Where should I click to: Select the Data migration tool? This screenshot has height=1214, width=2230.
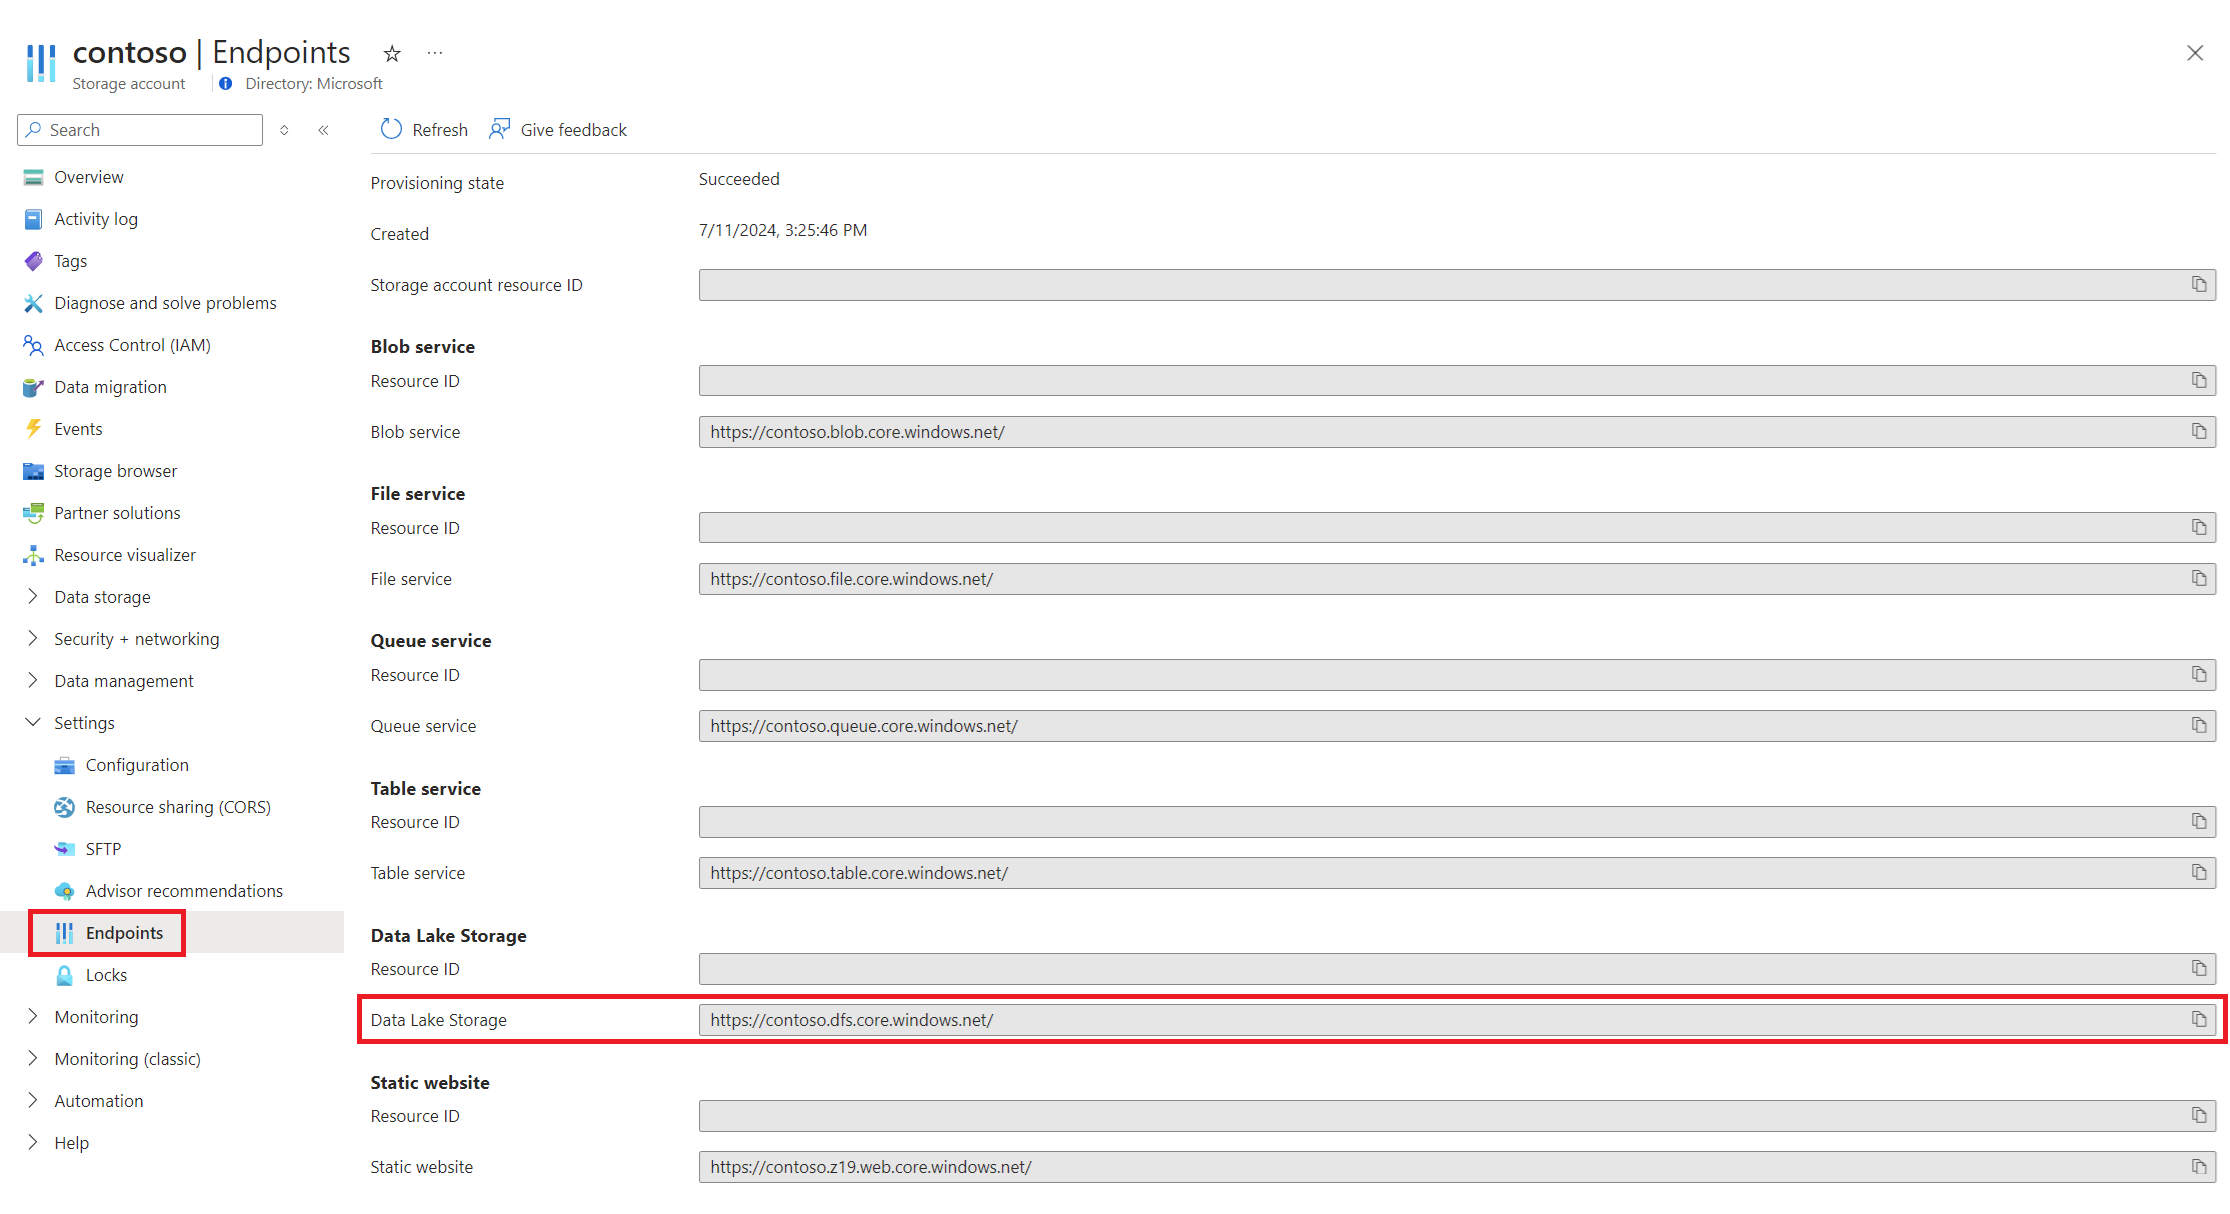coord(110,387)
